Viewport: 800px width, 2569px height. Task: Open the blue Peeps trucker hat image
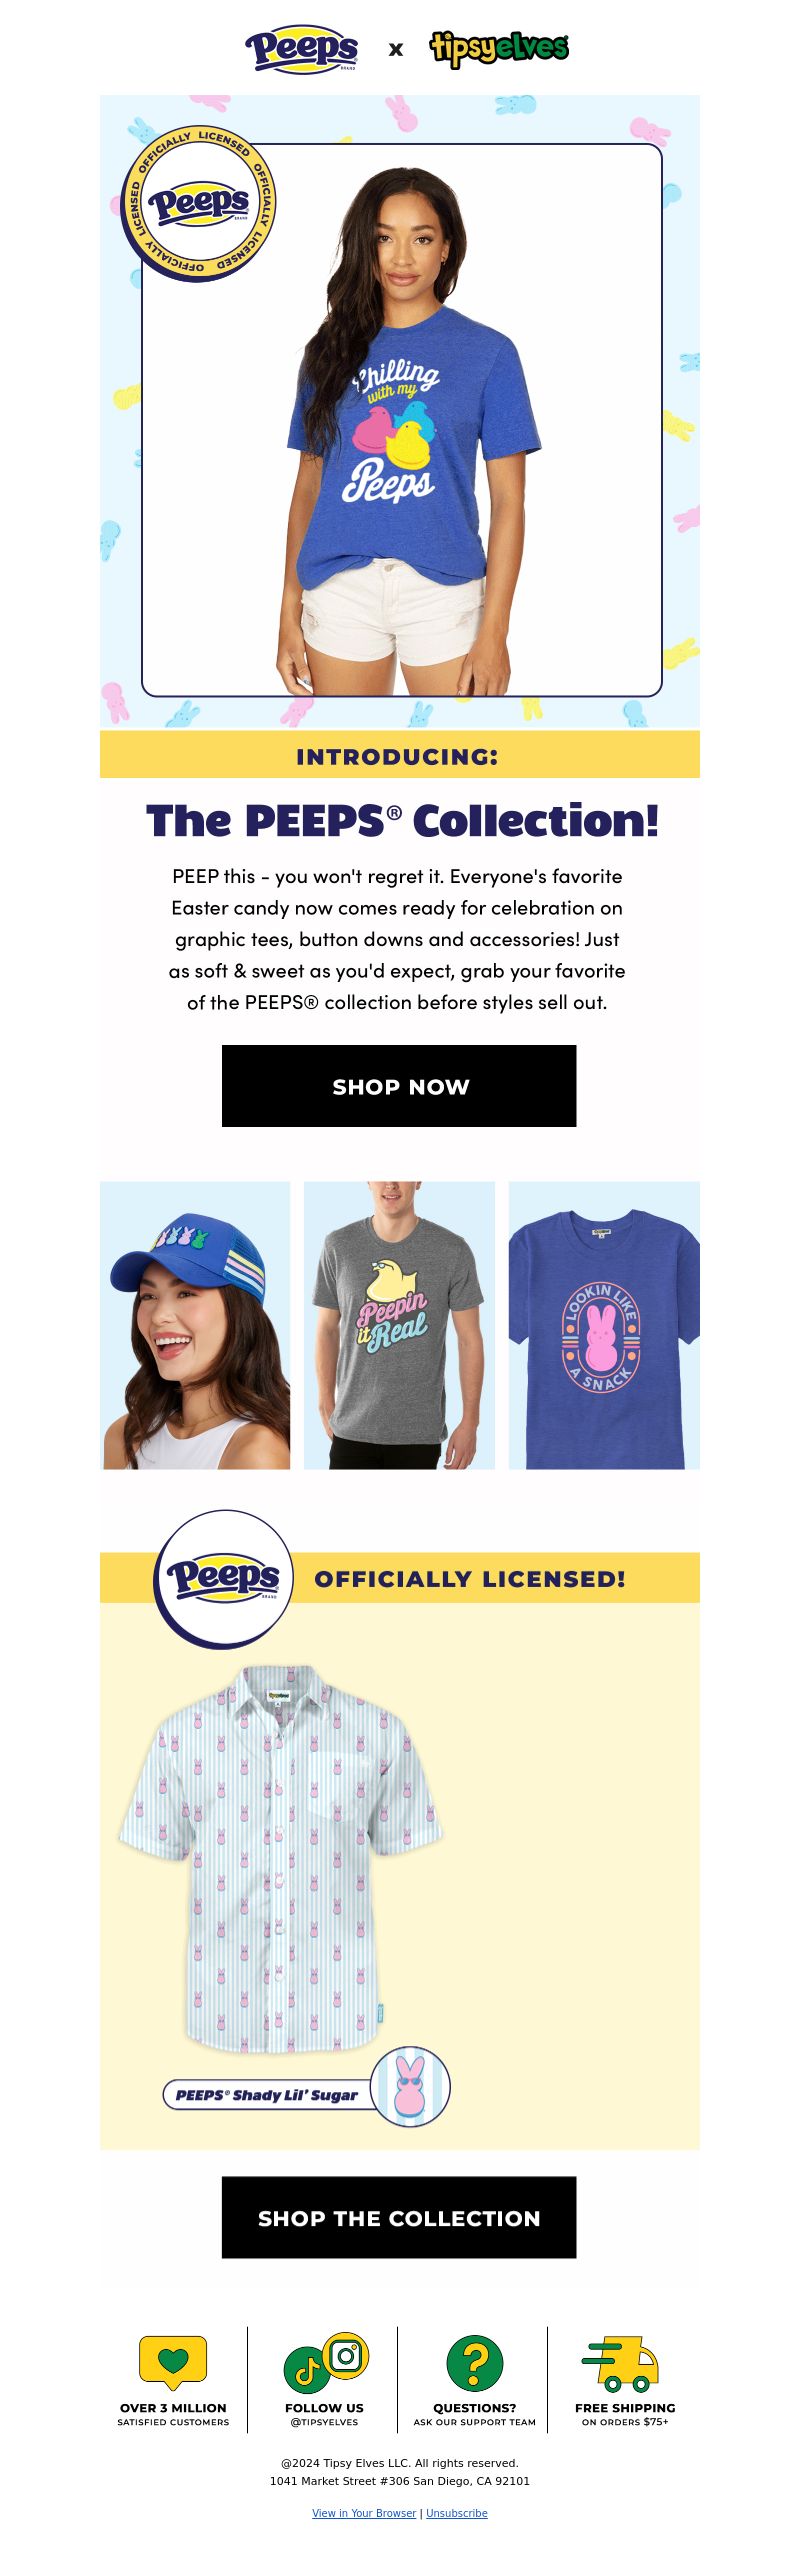pos(195,1325)
